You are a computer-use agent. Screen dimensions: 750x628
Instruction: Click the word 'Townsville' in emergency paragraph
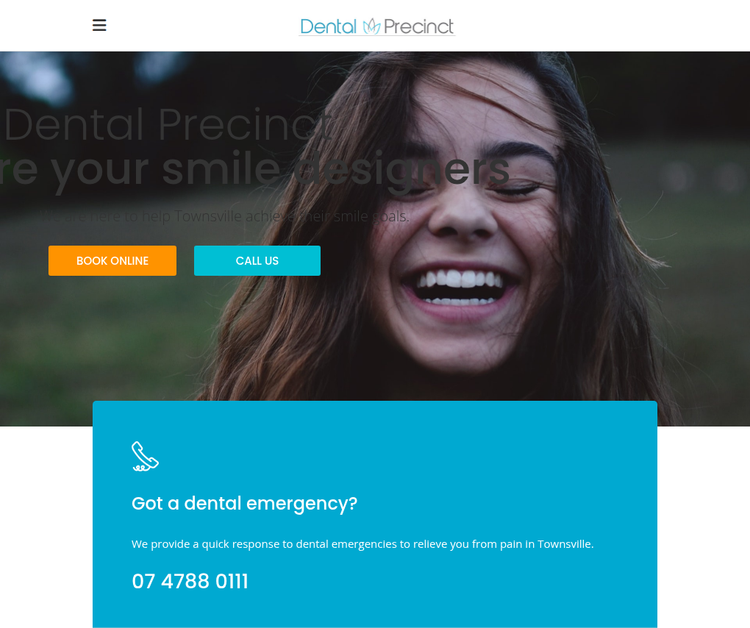(565, 544)
